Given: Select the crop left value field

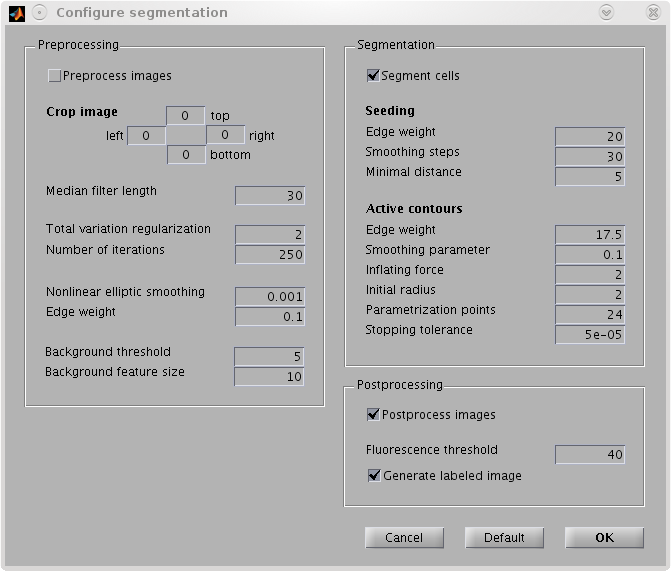Looking at the screenshot, I should click(x=146, y=136).
